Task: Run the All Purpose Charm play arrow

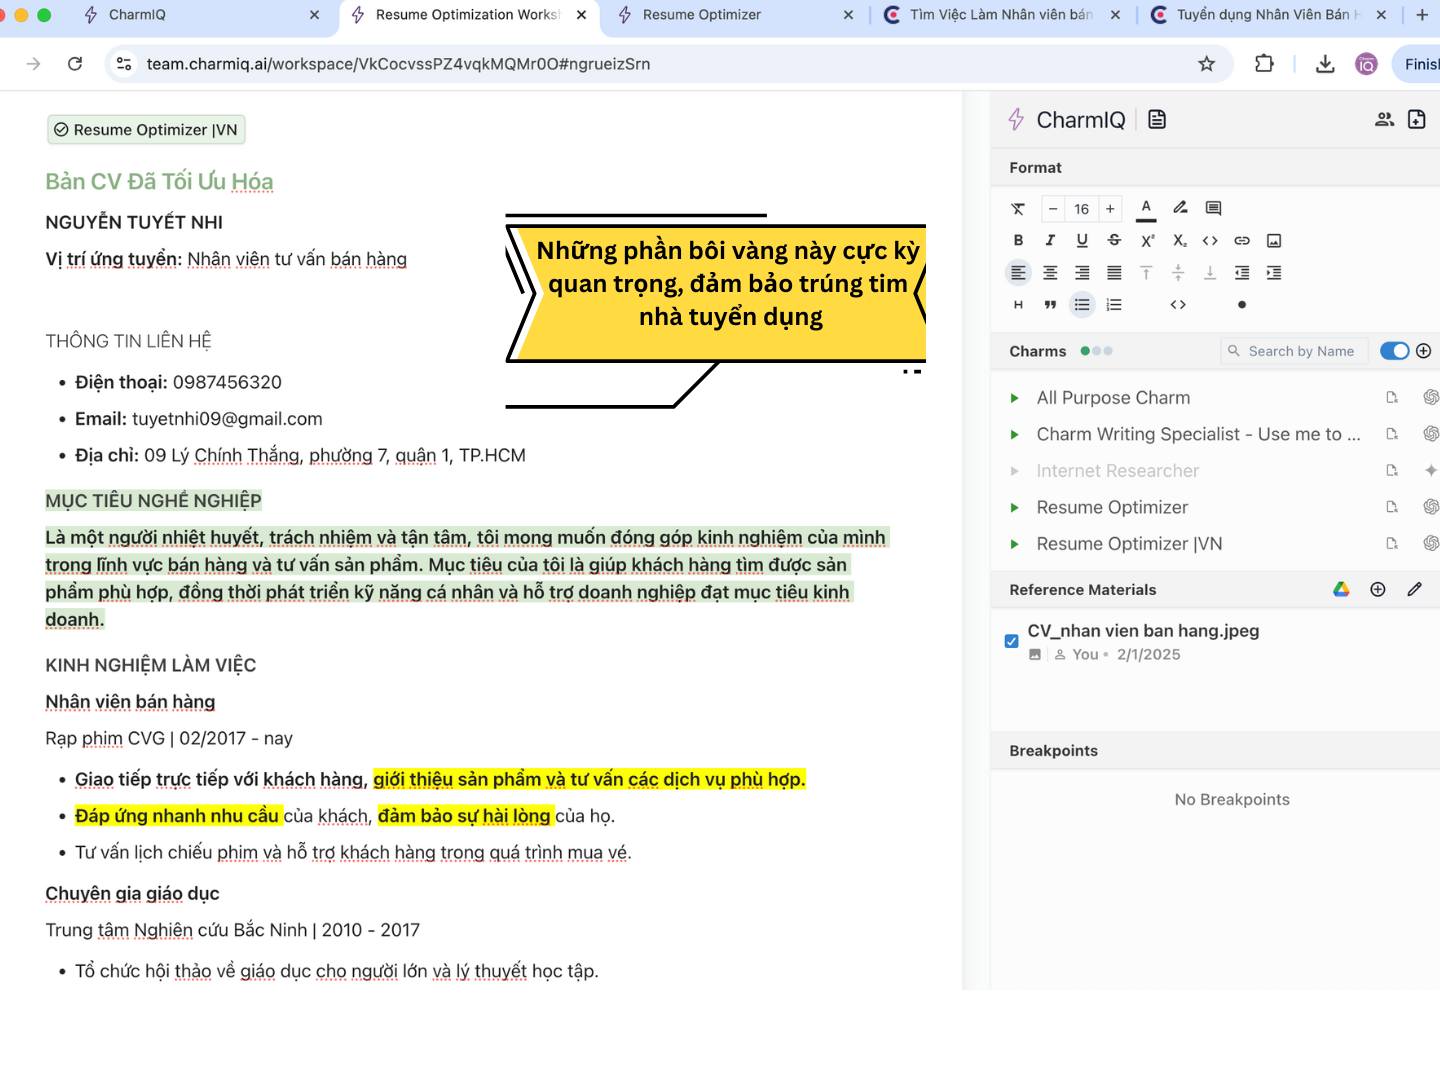Action: [1014, 398]
